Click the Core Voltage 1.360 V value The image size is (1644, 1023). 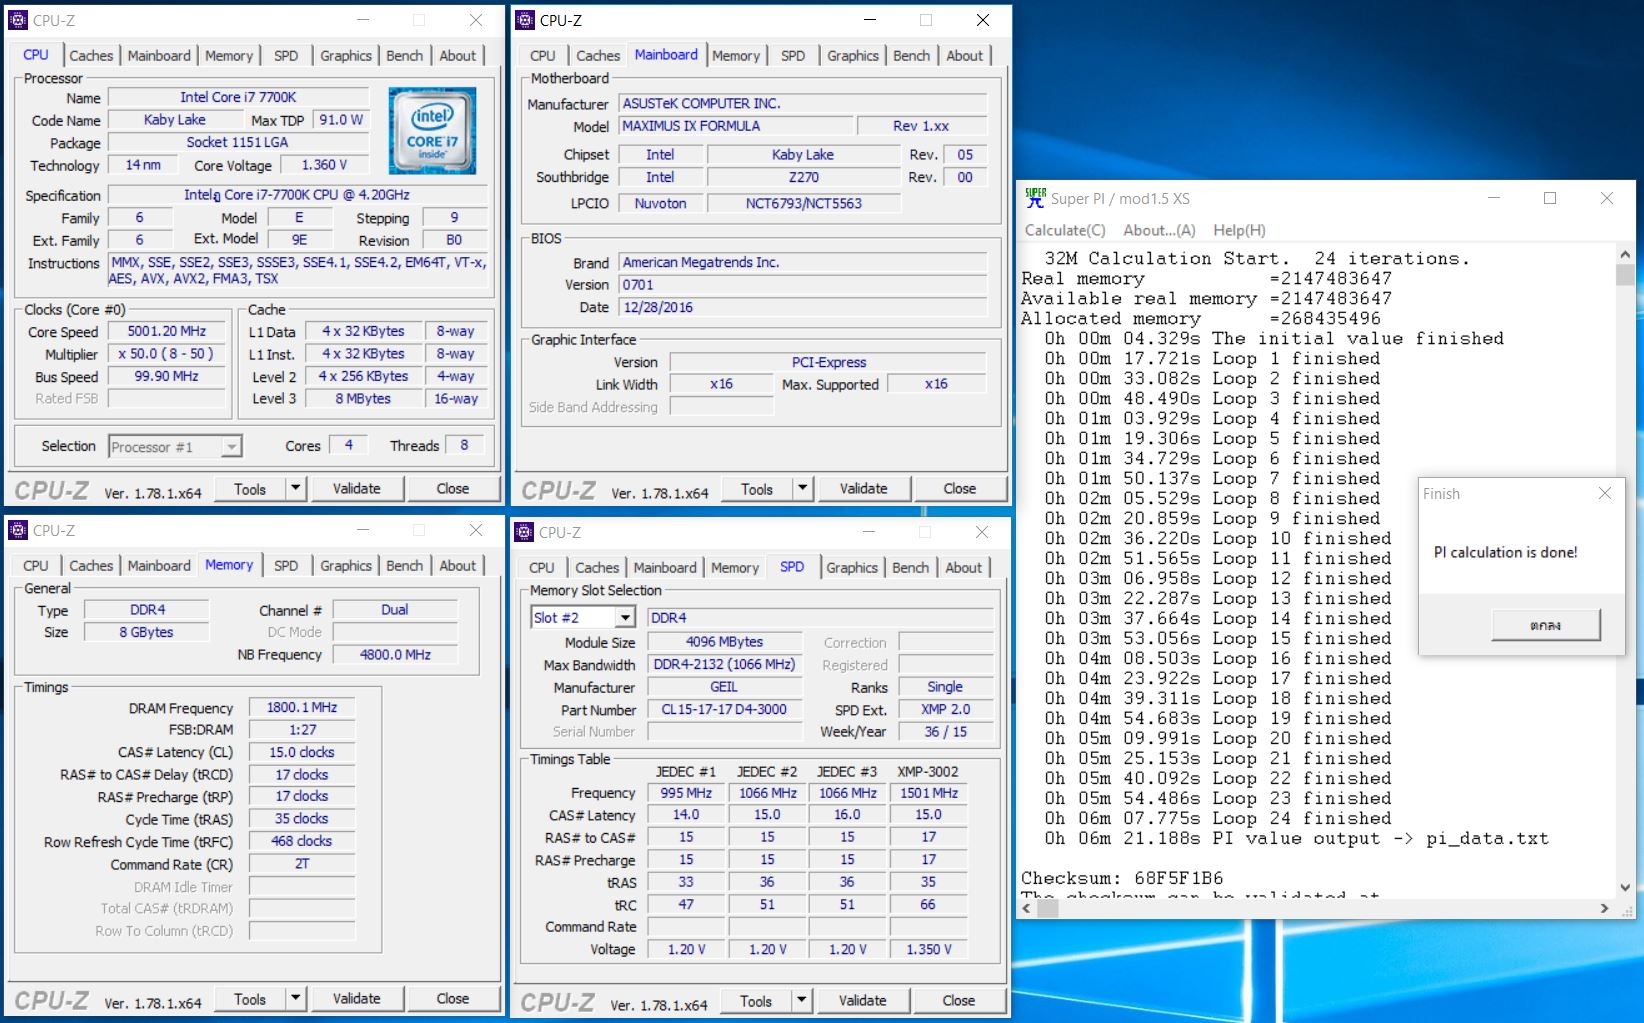point(324,165)
